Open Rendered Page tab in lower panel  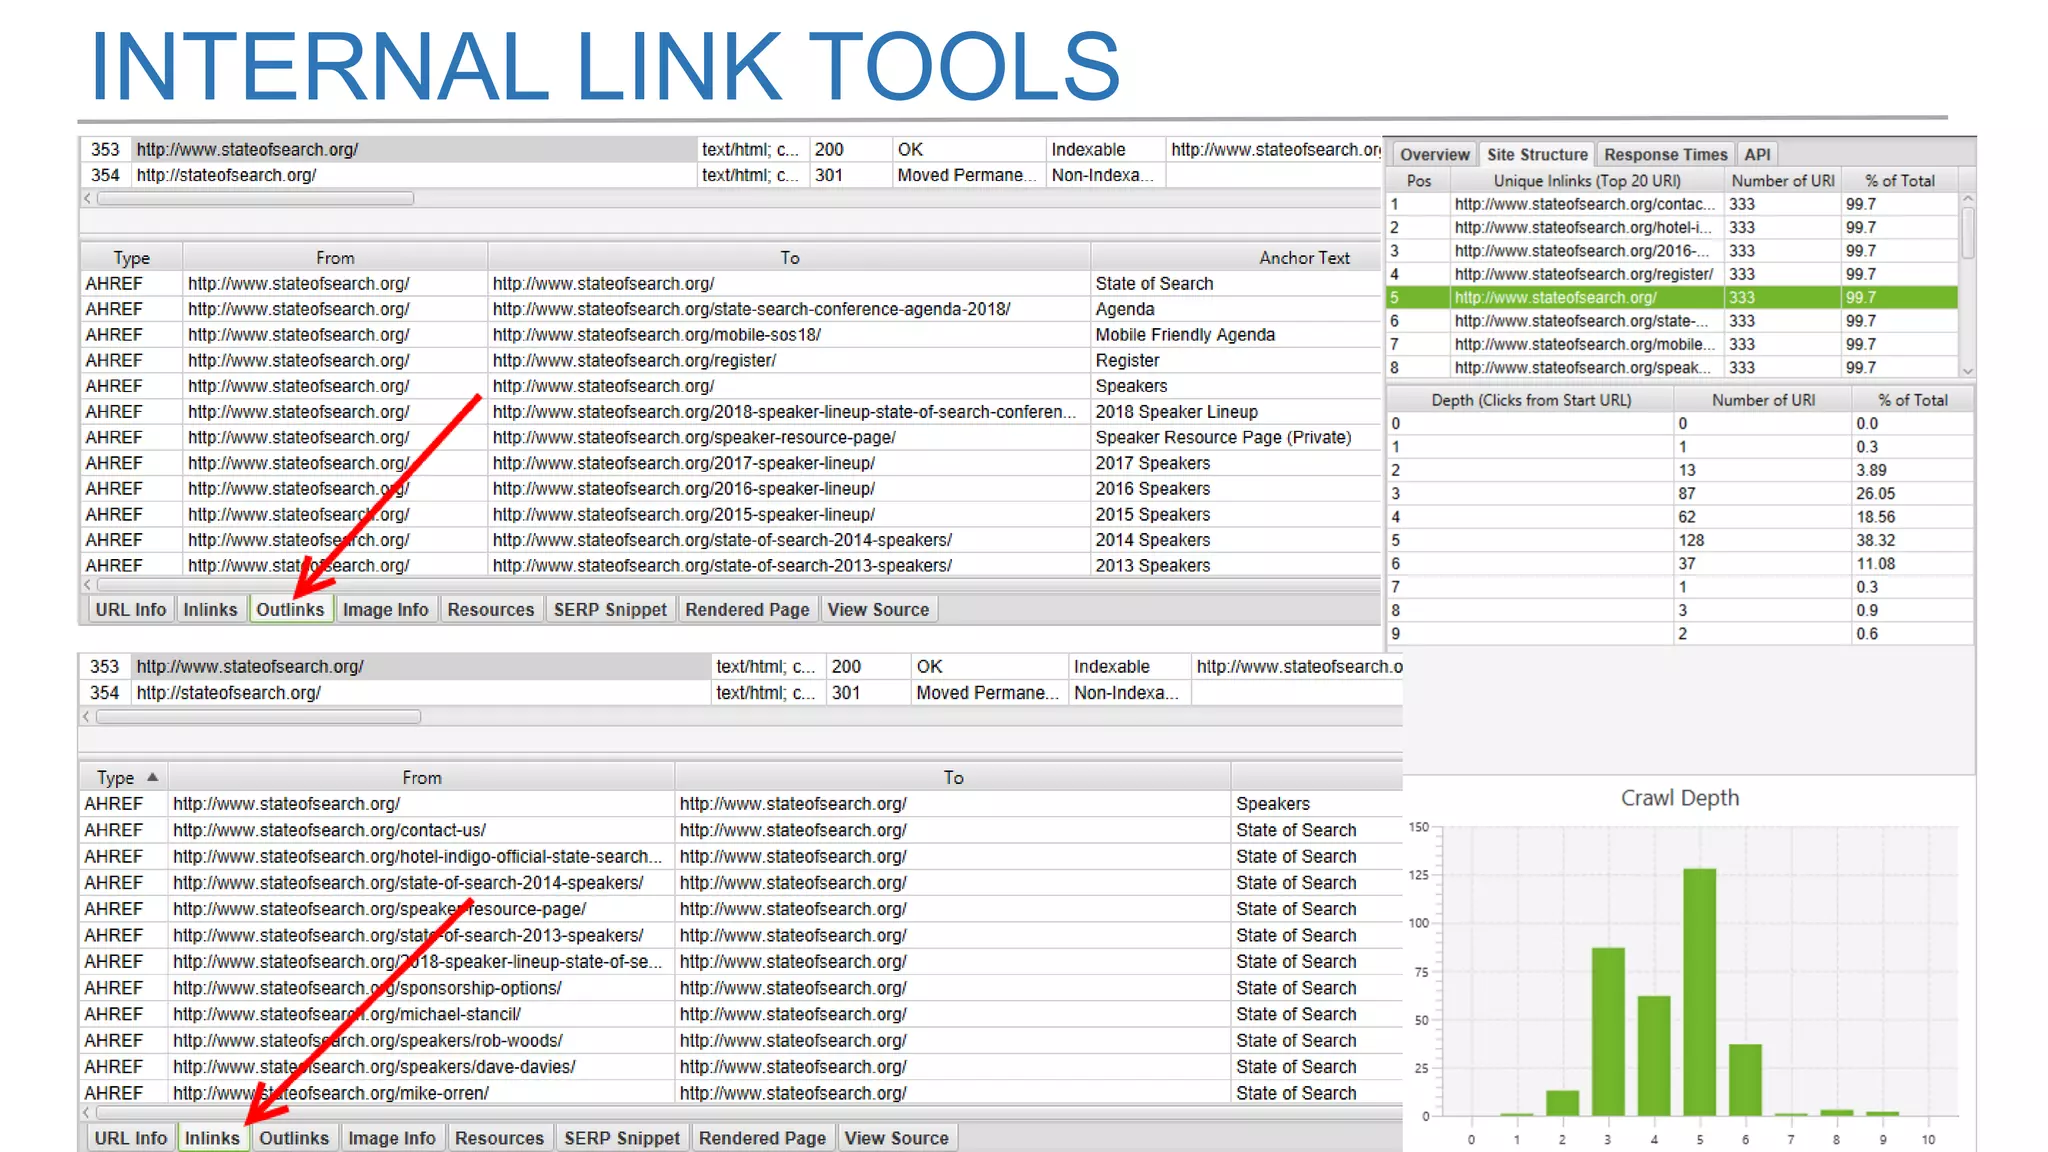pyautogui.click(x=762, y=1138)
